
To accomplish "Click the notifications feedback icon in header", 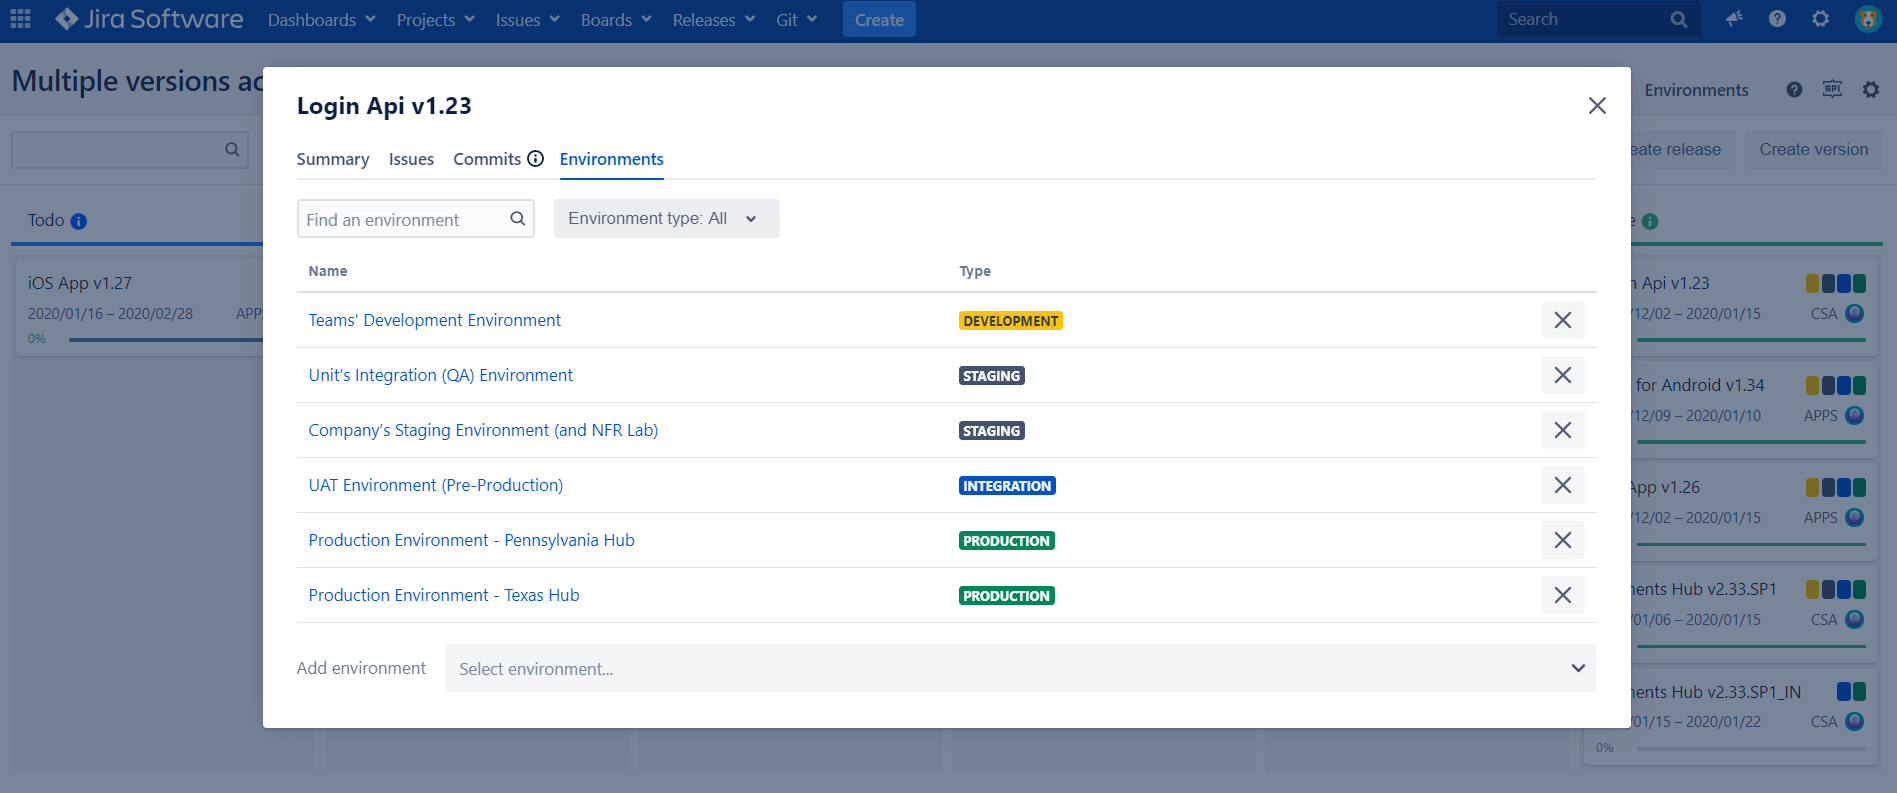I will click(x=1734, y=19).
